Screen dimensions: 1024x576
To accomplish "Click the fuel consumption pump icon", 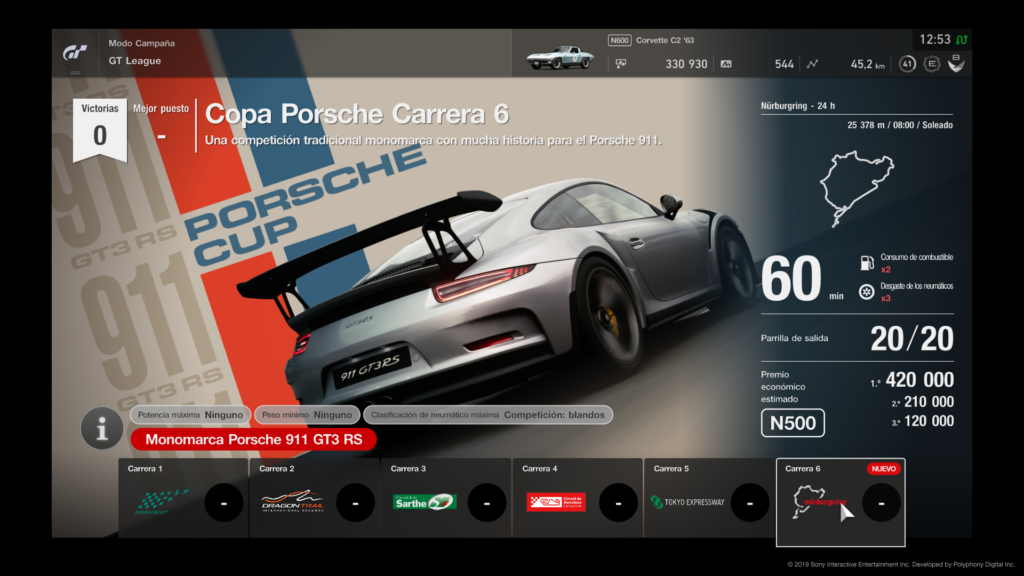I will pyautogui.click(x=867, y=263).
